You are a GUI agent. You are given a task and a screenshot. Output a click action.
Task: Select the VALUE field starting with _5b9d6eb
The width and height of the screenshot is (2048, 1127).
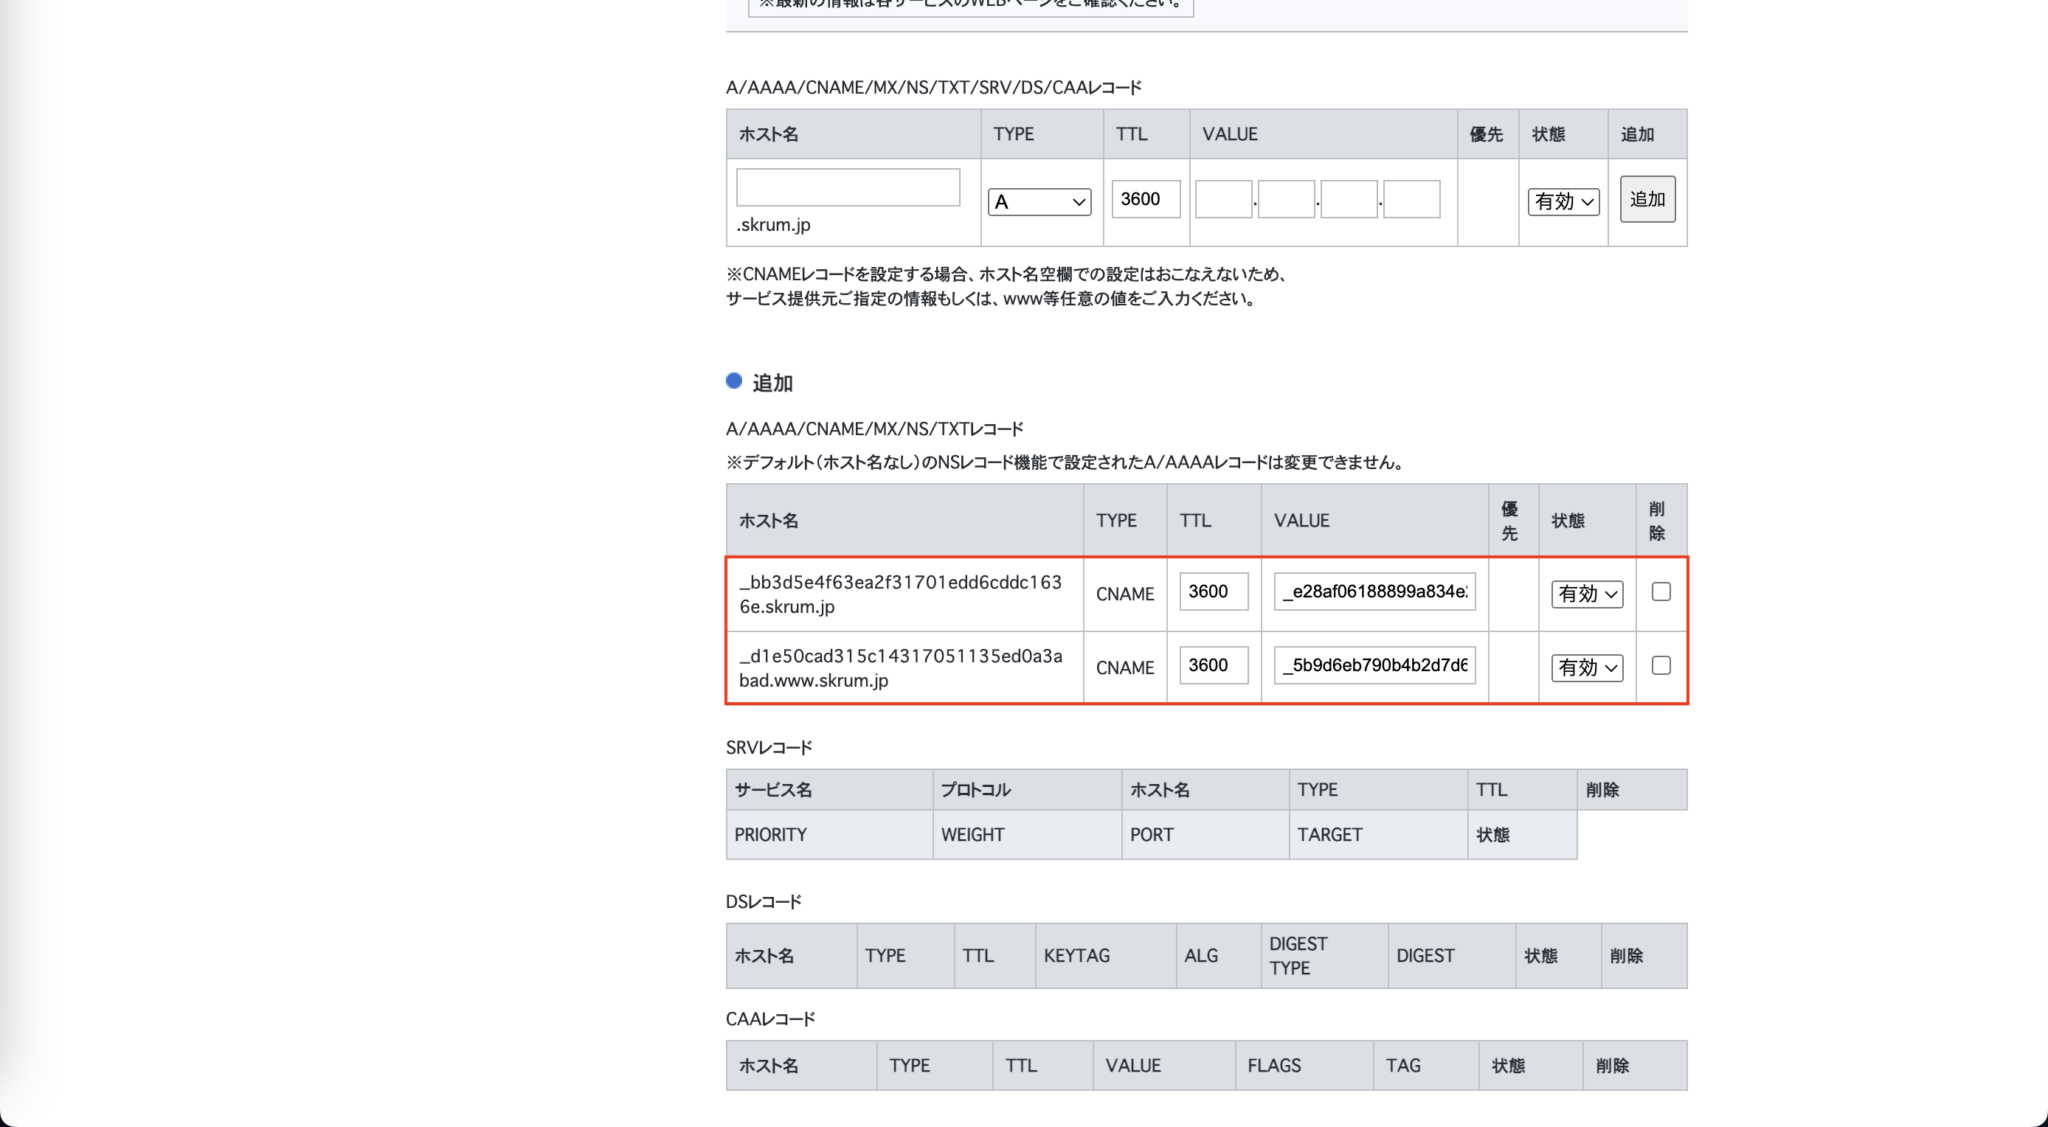(1374, 666)
